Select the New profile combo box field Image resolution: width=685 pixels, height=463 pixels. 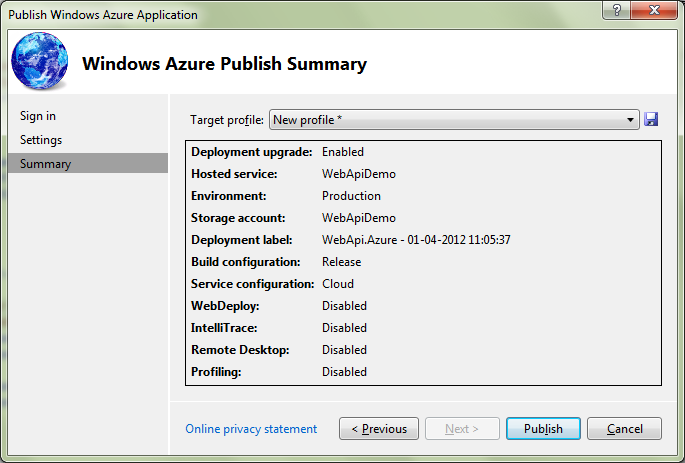coord(454,120)
